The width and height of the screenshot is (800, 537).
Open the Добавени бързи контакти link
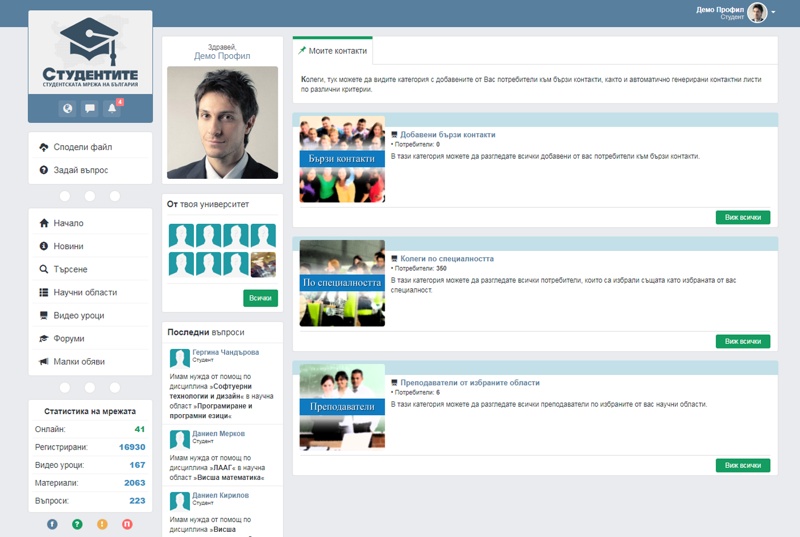click(x=447, y=135)
